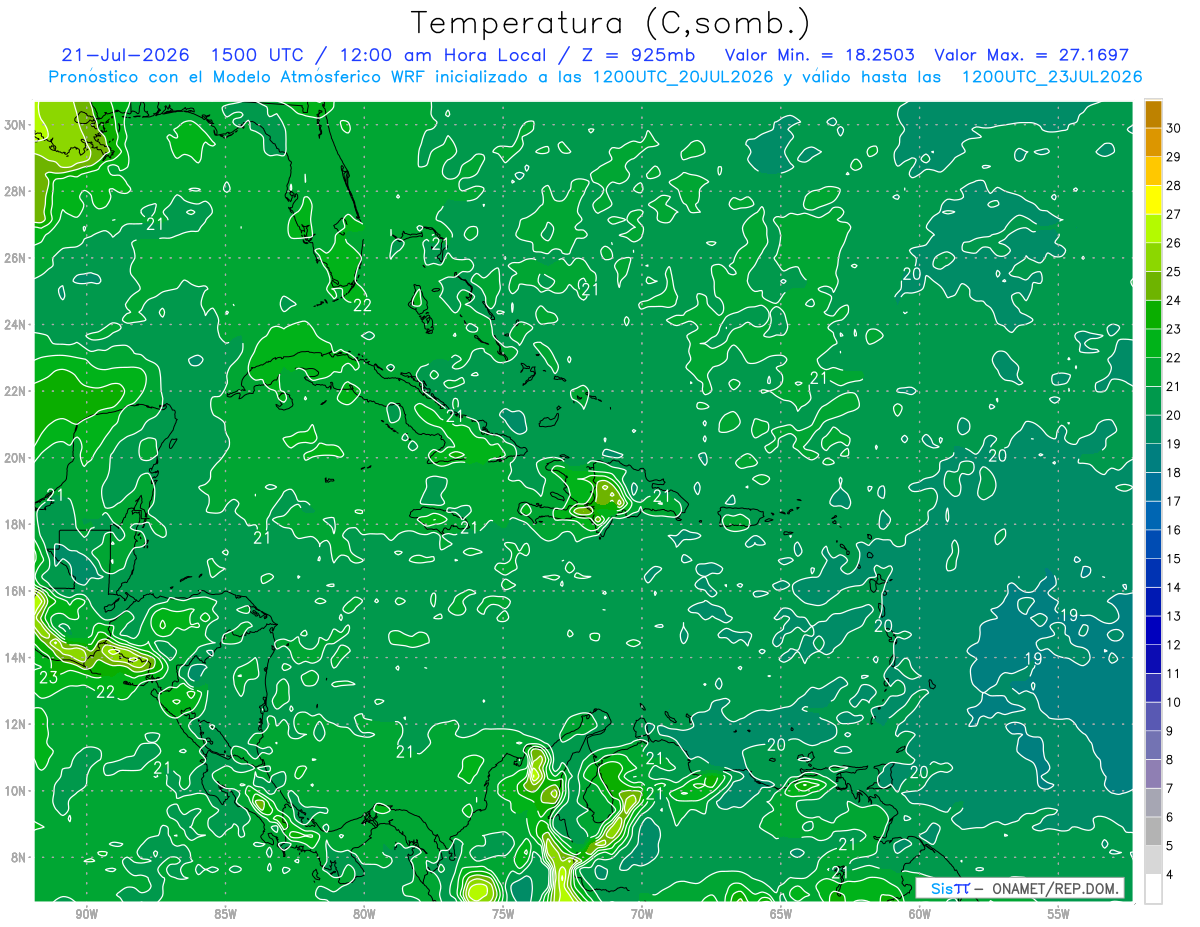Click the "Valor Max. = 27.1697" value
This screenshot has width=1200, height=927.
tap(1031, 55)
